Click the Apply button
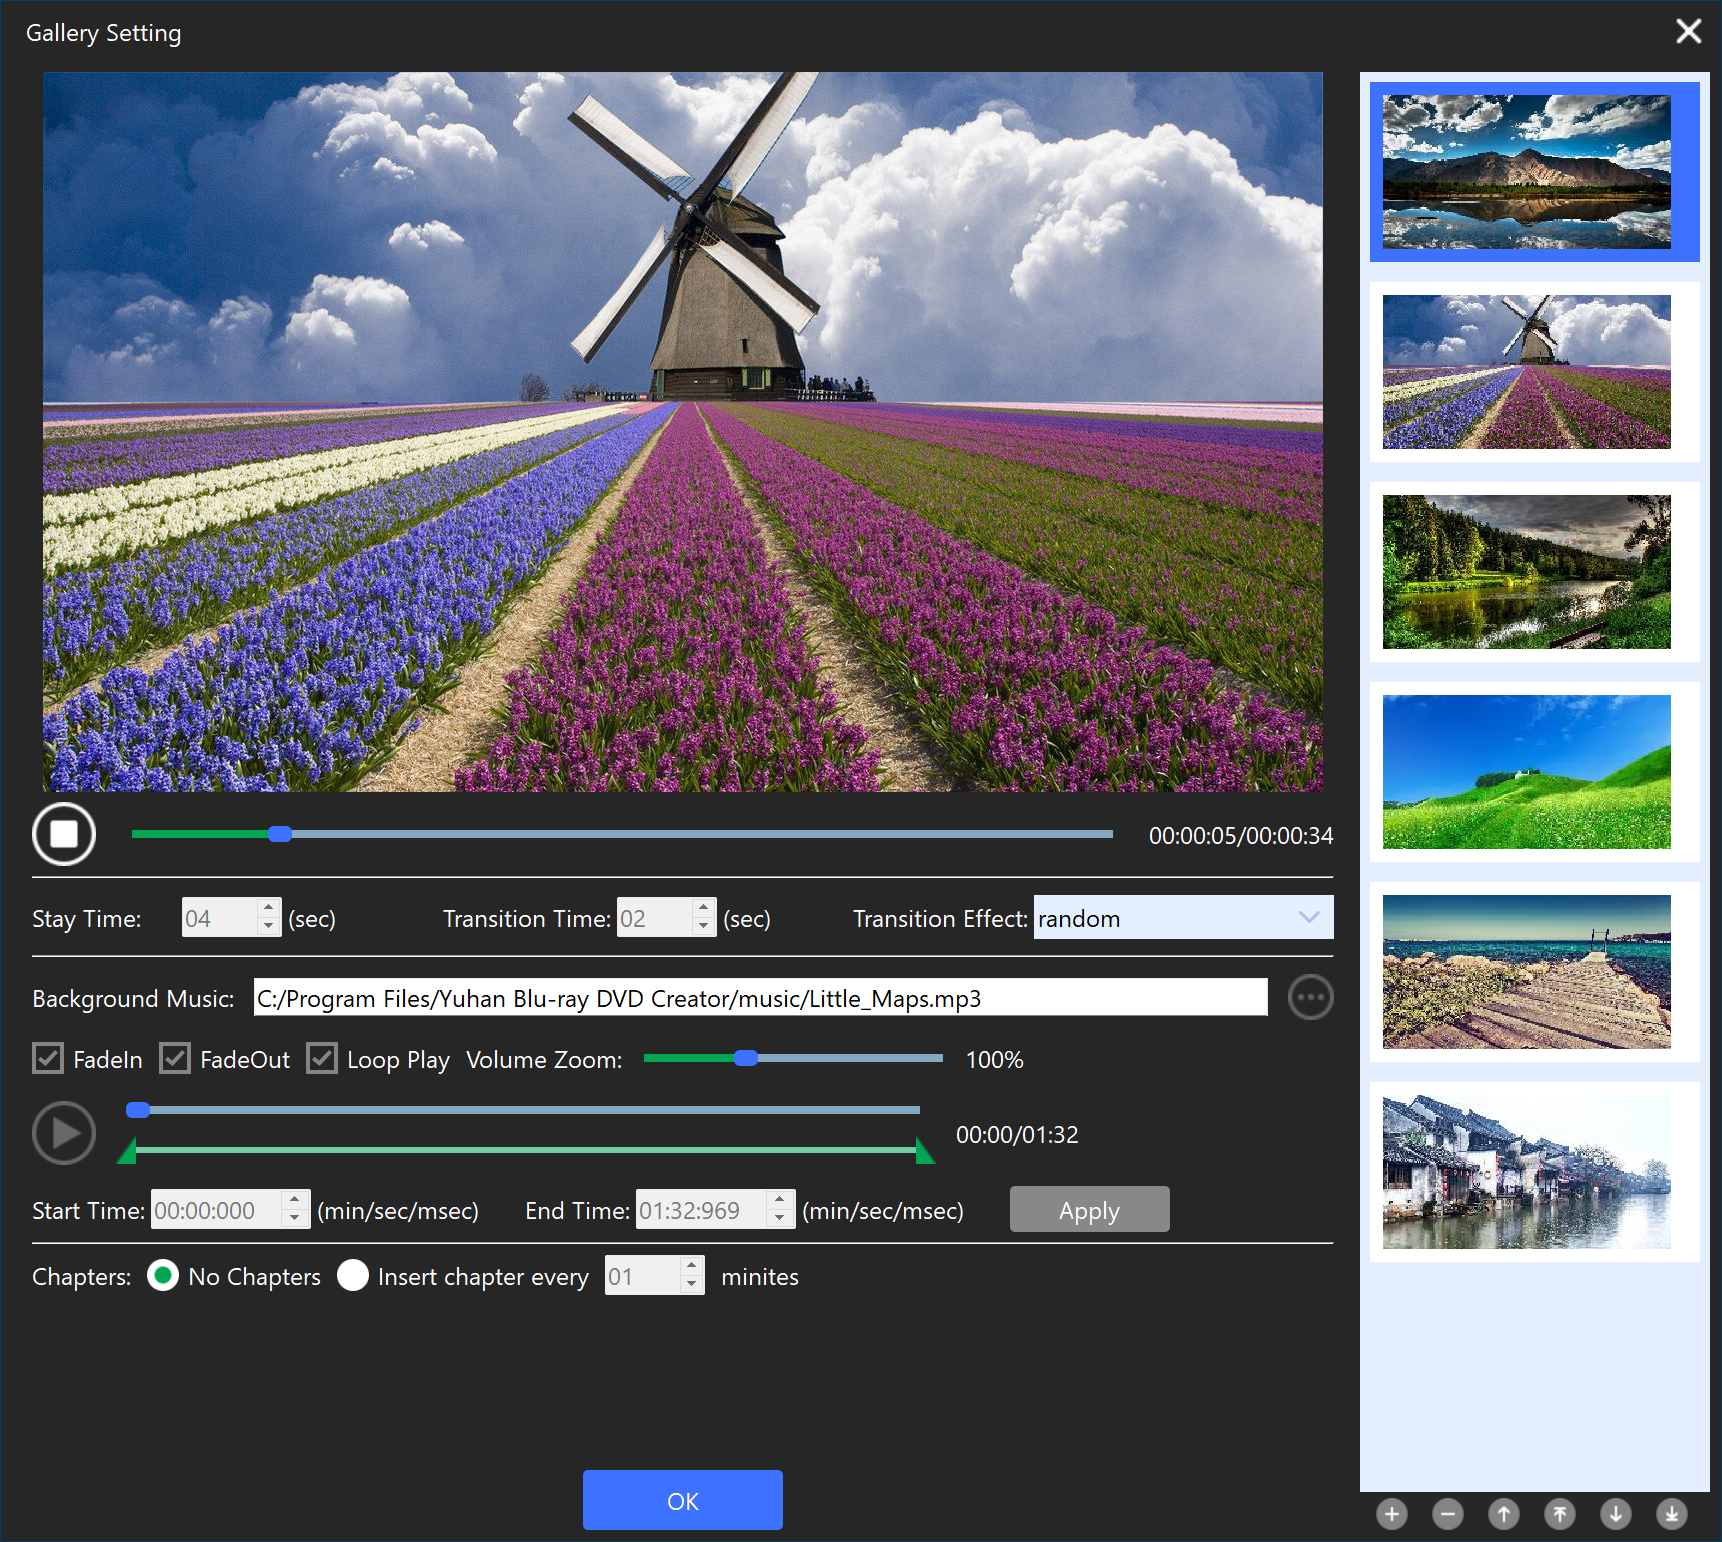Viewport: 1722px width, 1542px height. 1089,1210
